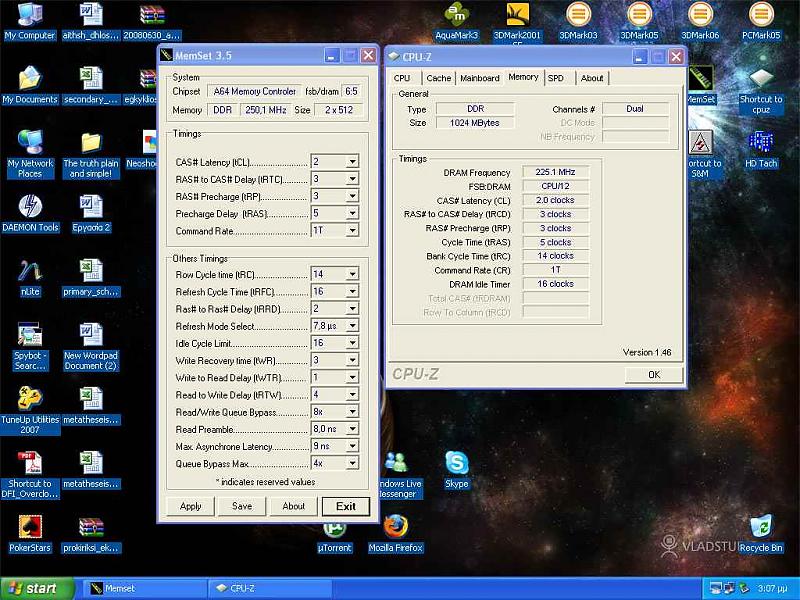Image resolution: width=800 pixels, height=600 pixels.
Task: Open the About tab in CPU-Z
Action: click(592, 78)
